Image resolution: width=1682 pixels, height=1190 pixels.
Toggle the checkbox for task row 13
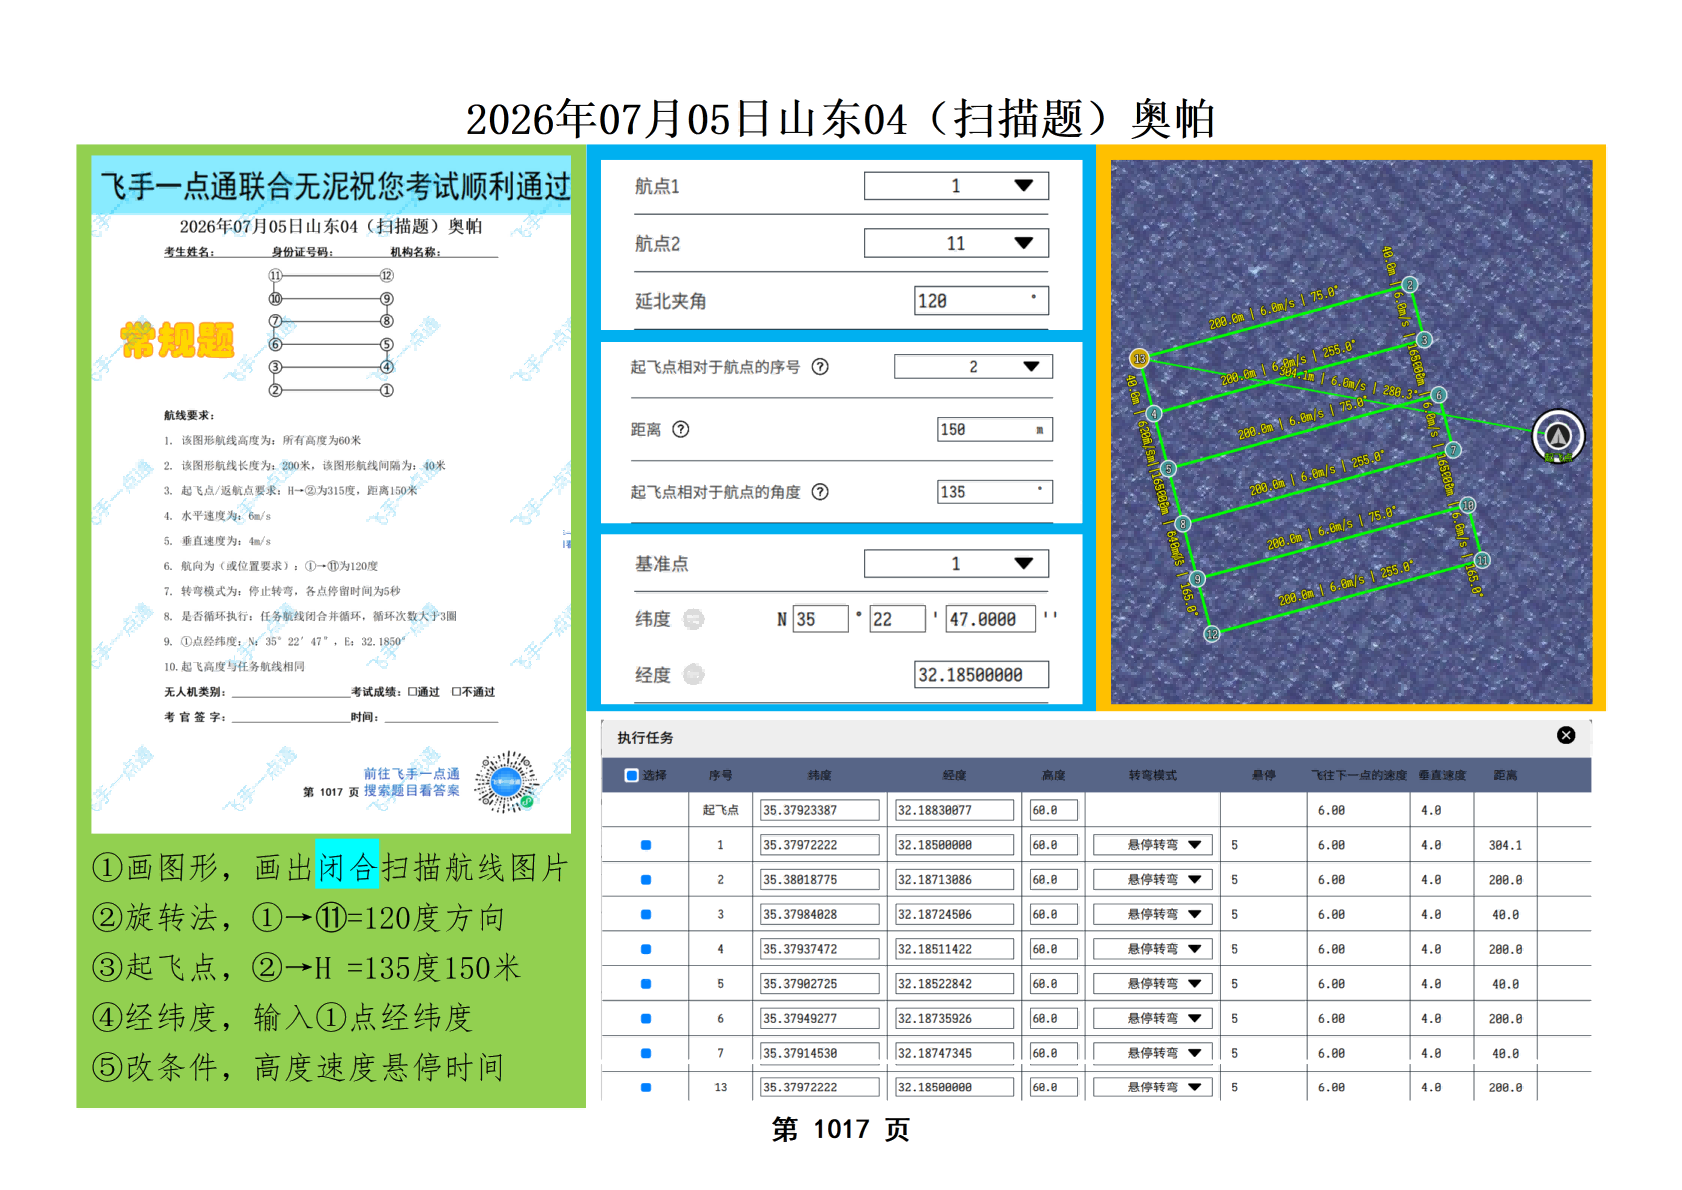coord(646,1087)
